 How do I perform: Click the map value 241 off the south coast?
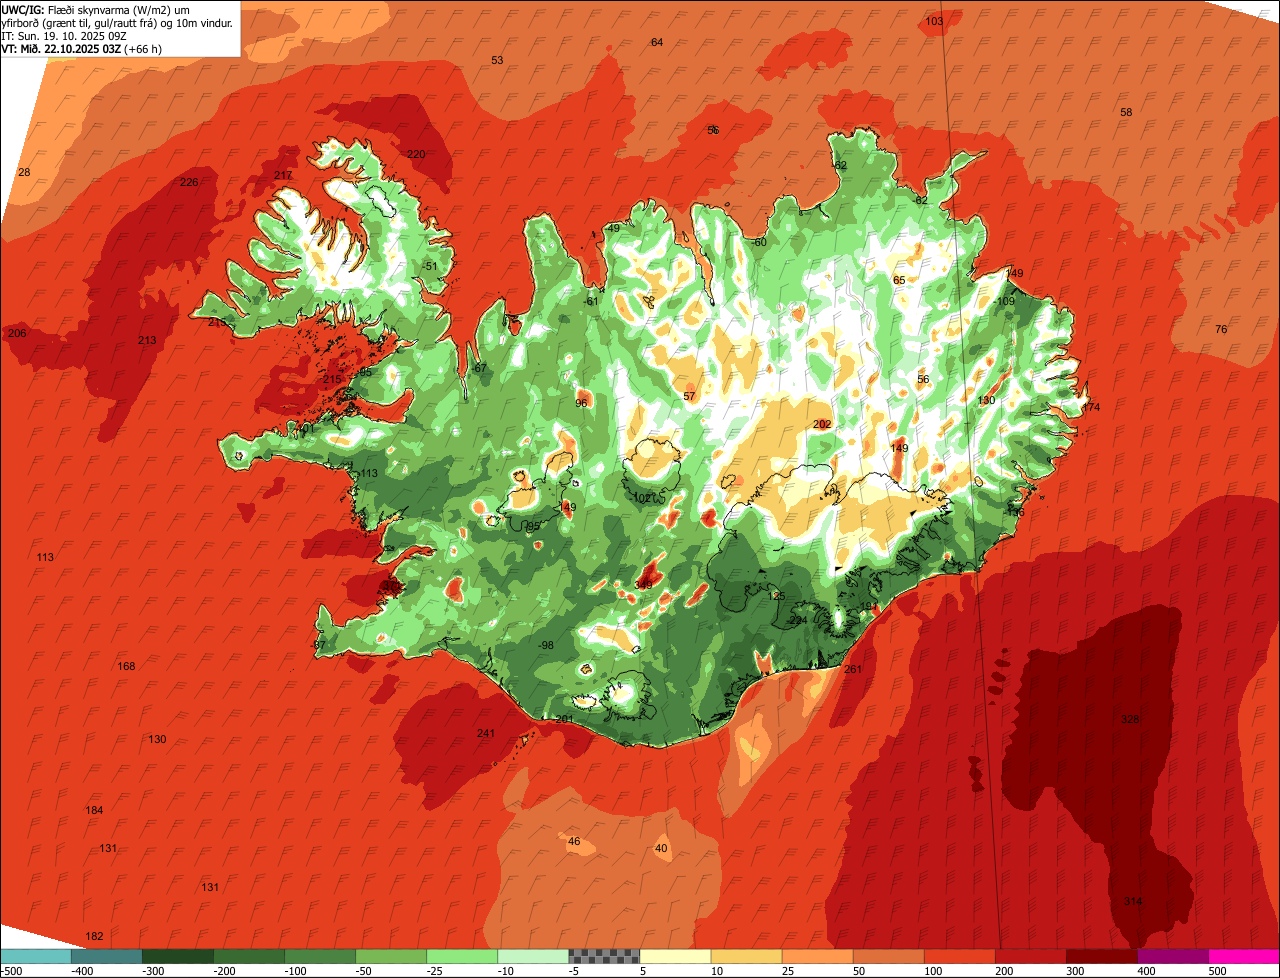point(486,734)
